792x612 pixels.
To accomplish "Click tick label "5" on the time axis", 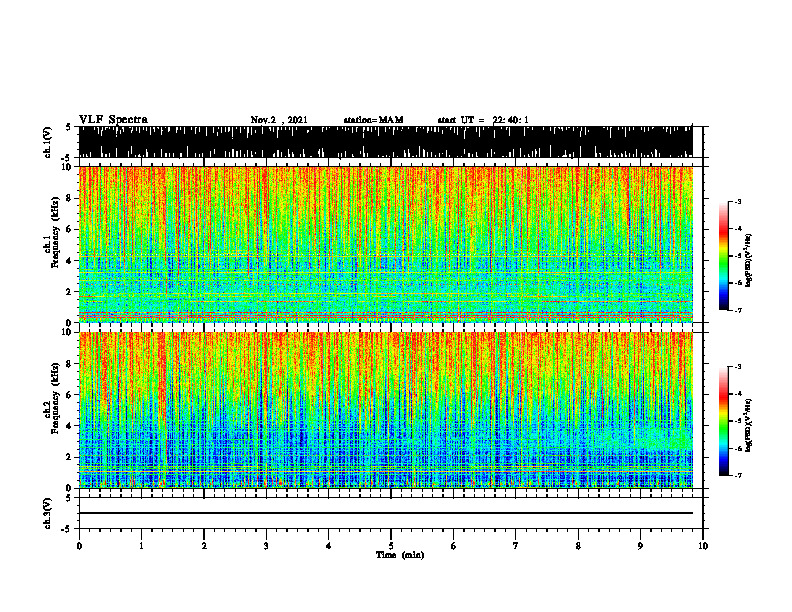I will [x=391, y=546].
